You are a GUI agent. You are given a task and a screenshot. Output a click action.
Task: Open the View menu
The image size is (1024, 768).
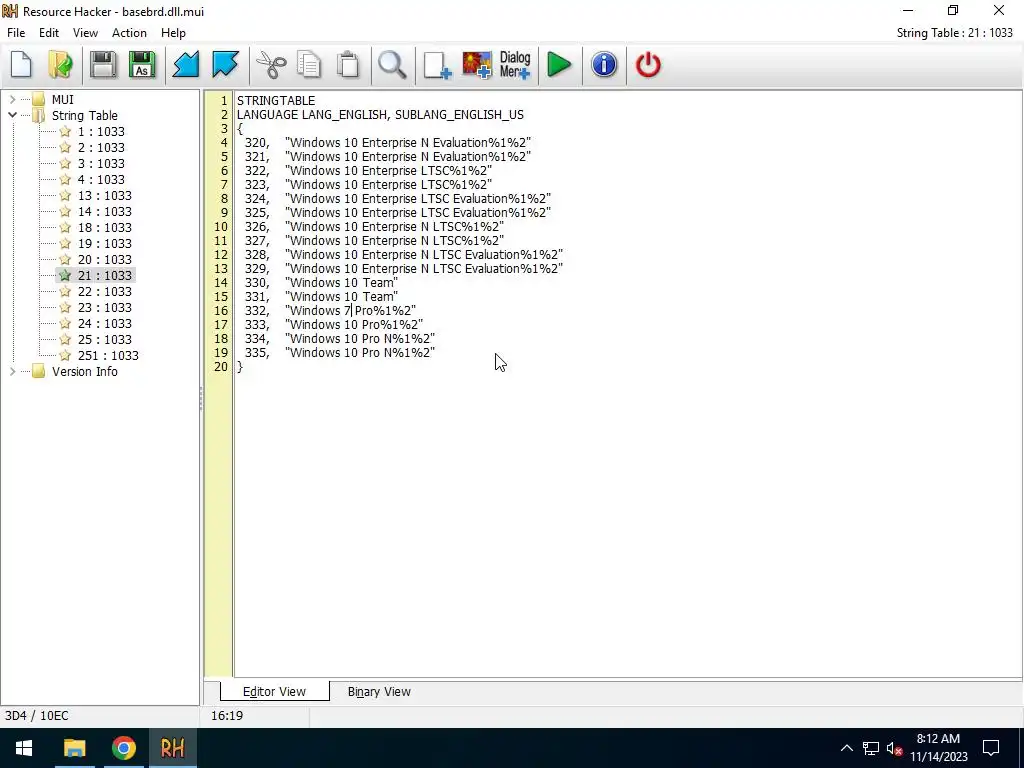[x=85, y=33]
